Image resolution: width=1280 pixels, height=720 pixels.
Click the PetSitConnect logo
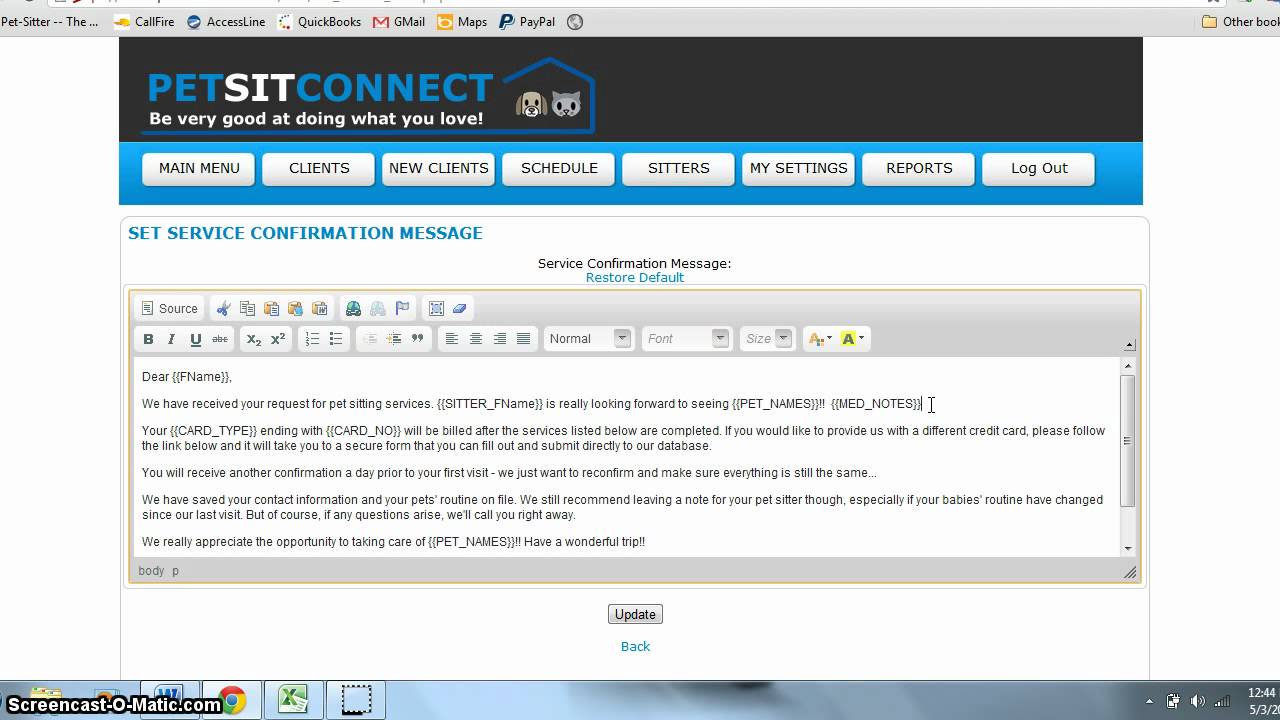(371, 95)
